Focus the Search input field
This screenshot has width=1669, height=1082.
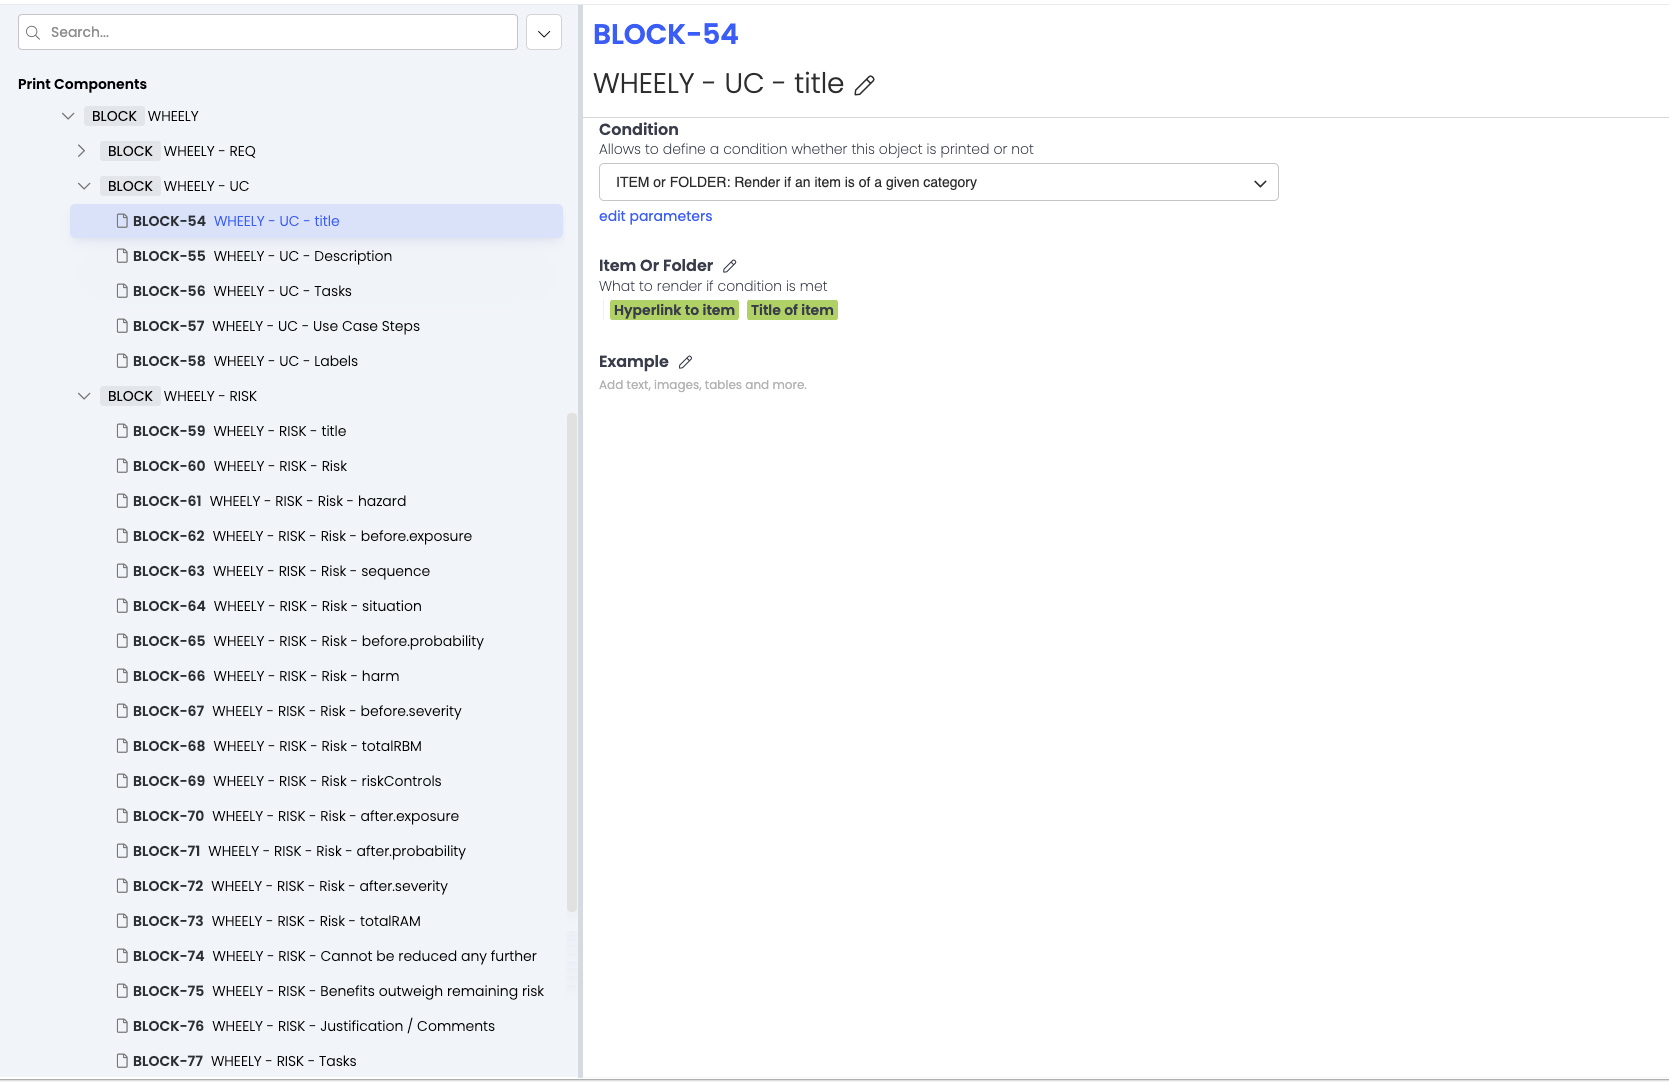268,32
